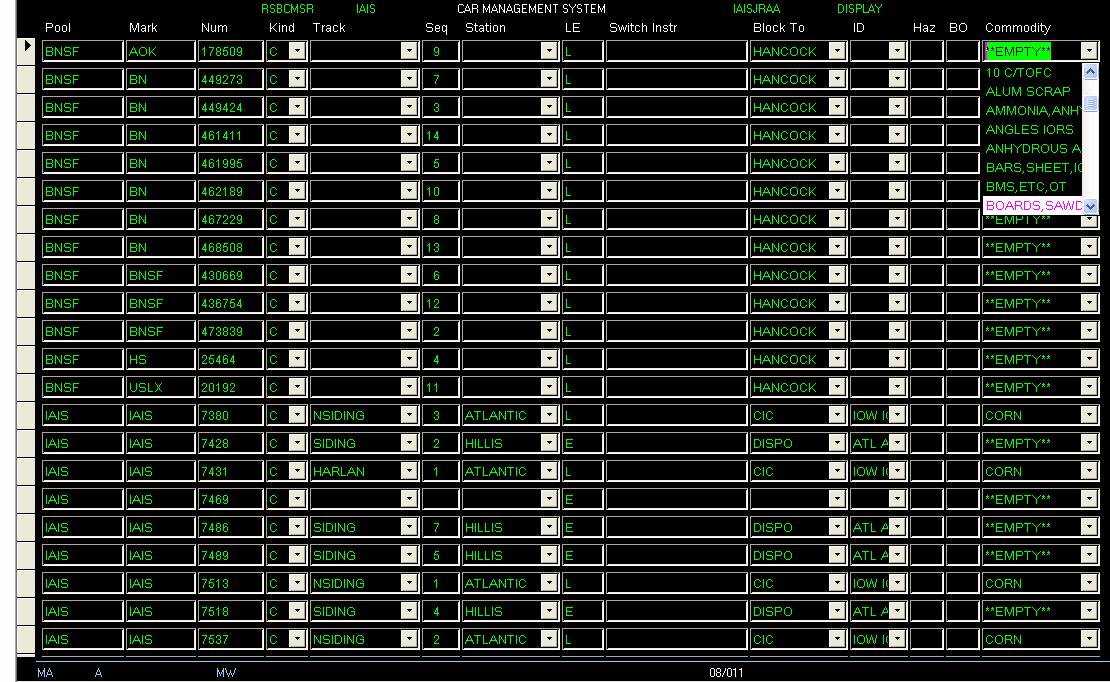This screenshot has width=1110, height=682.
Task: Click the commodity list scrollbar thumb
Action: coord(1090,104)
